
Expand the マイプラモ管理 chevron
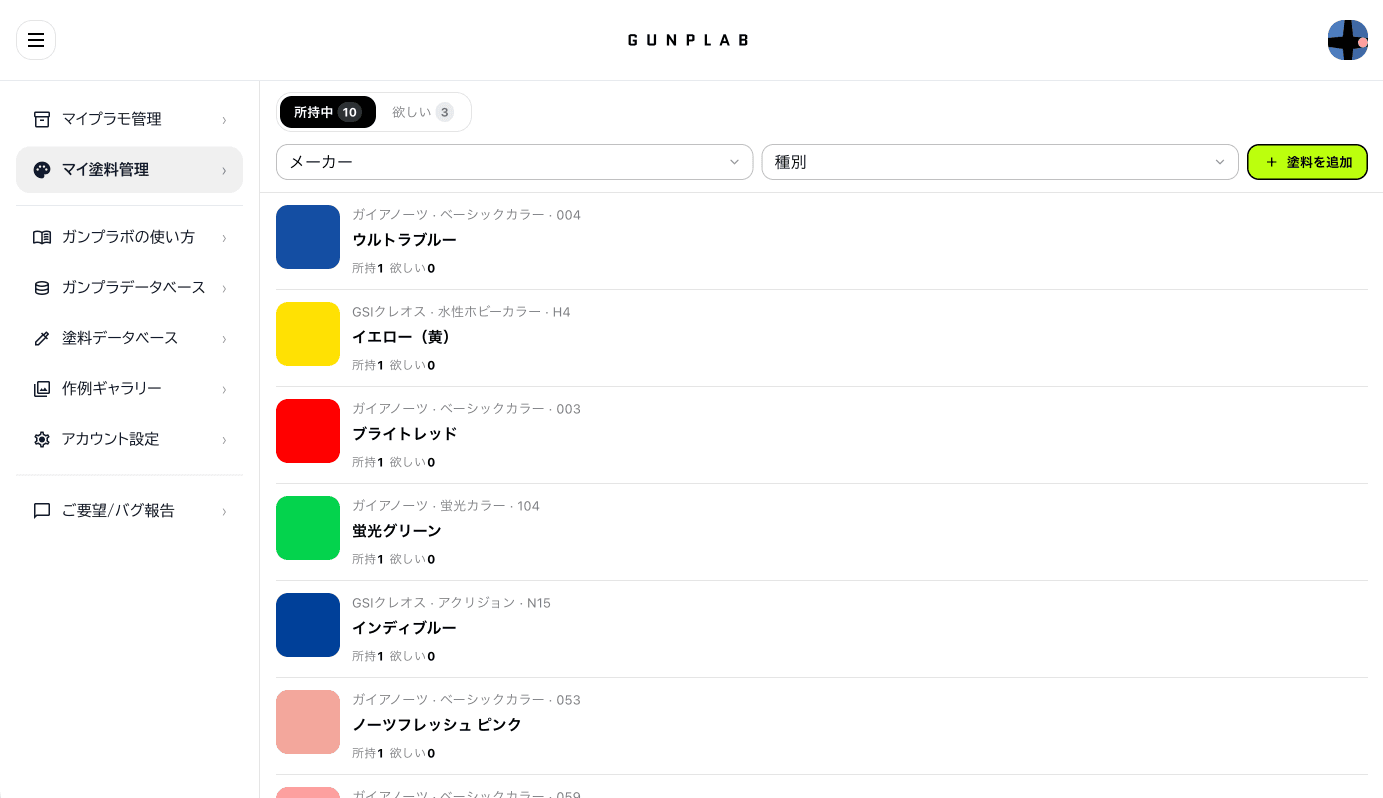coord(224,120)
